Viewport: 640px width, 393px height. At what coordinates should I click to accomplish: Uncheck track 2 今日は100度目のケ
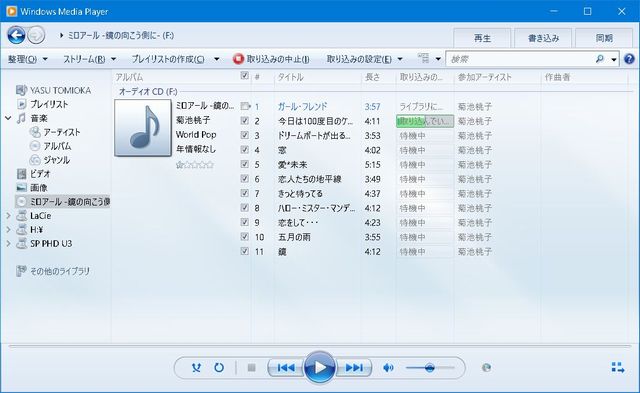tap(244, 121)
